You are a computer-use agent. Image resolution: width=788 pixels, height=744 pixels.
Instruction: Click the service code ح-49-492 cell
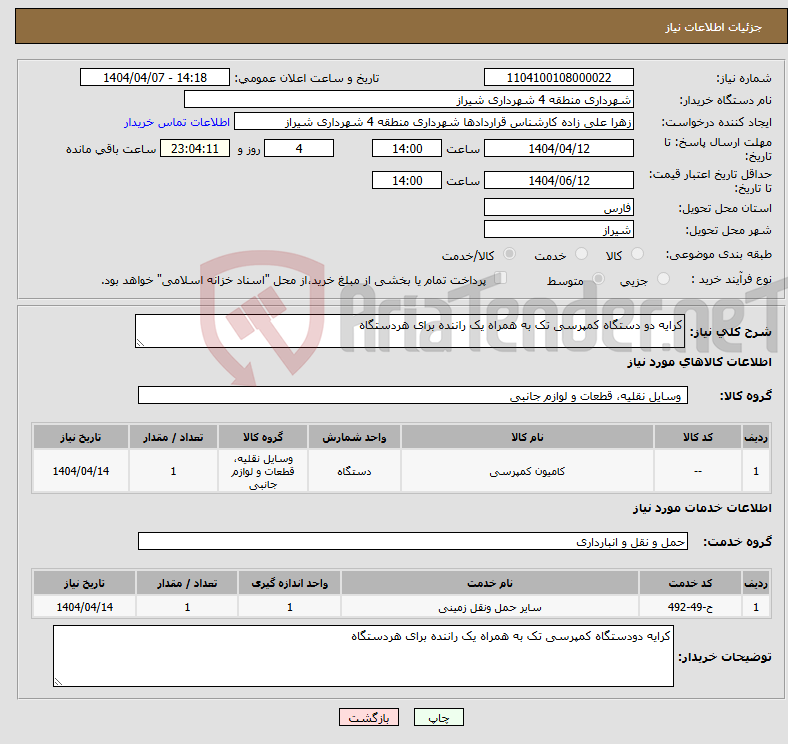(x=691, y=607)
